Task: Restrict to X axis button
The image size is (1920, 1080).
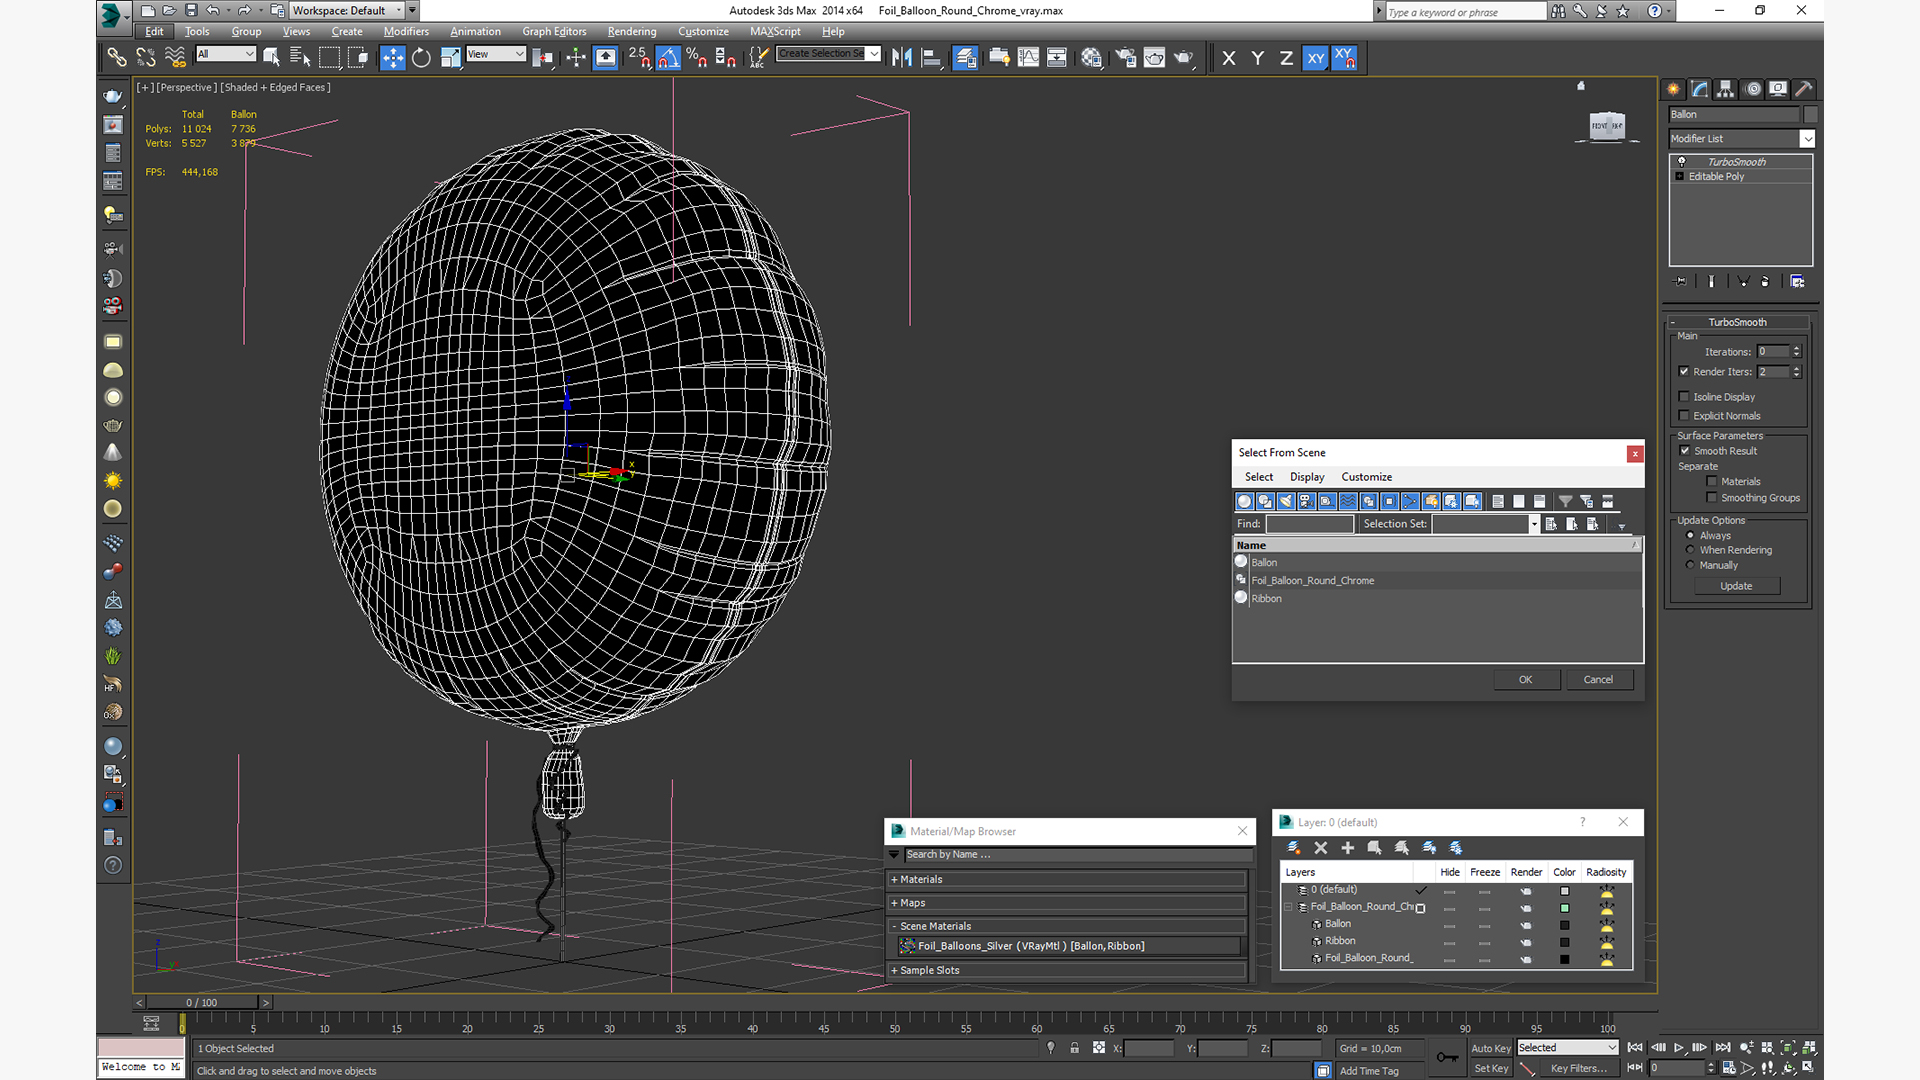Action: coord(1229,58)
